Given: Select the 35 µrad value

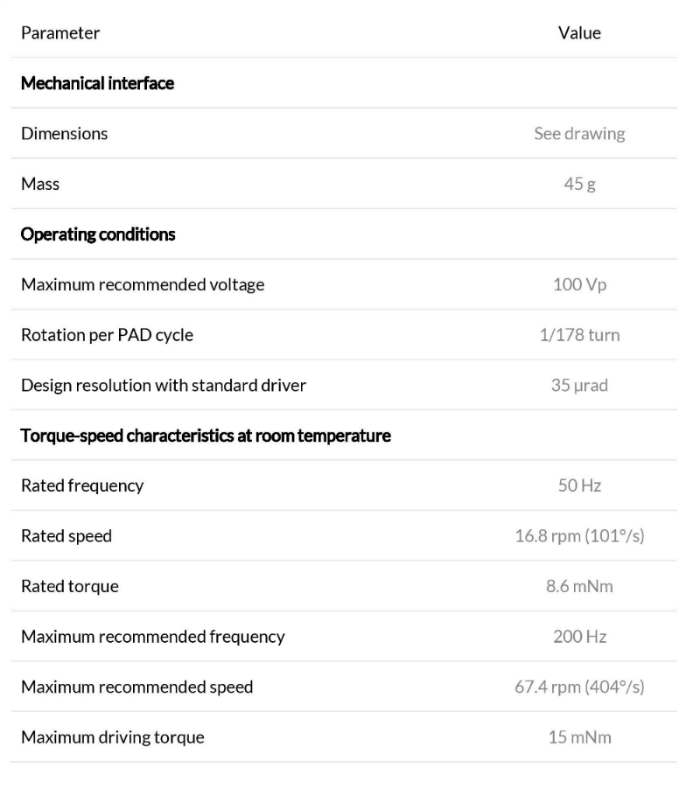Looking at the screenshot, I should (x=579, y=385).
